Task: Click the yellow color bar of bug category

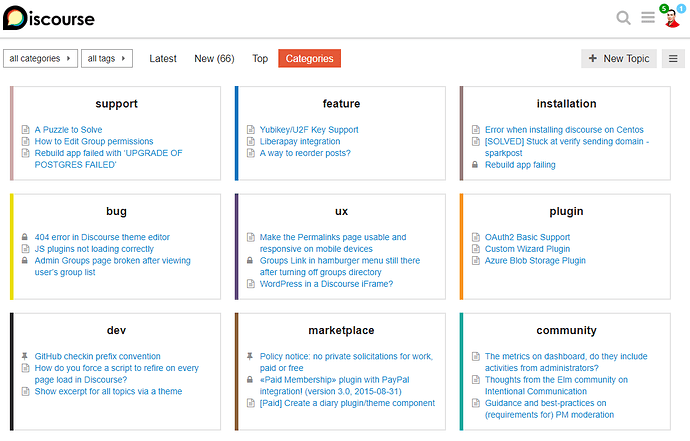Action: [x=12, y=247]
